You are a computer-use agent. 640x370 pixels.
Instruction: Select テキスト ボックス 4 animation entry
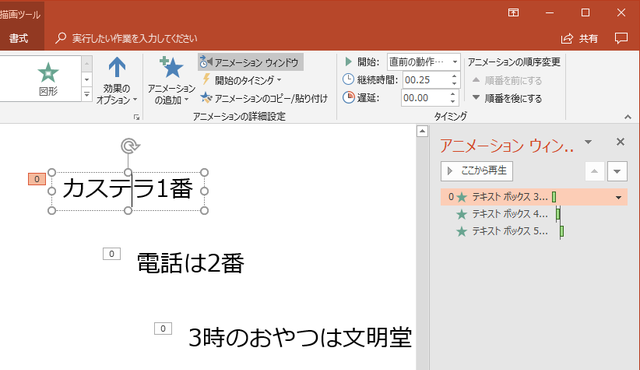point(534,214)
